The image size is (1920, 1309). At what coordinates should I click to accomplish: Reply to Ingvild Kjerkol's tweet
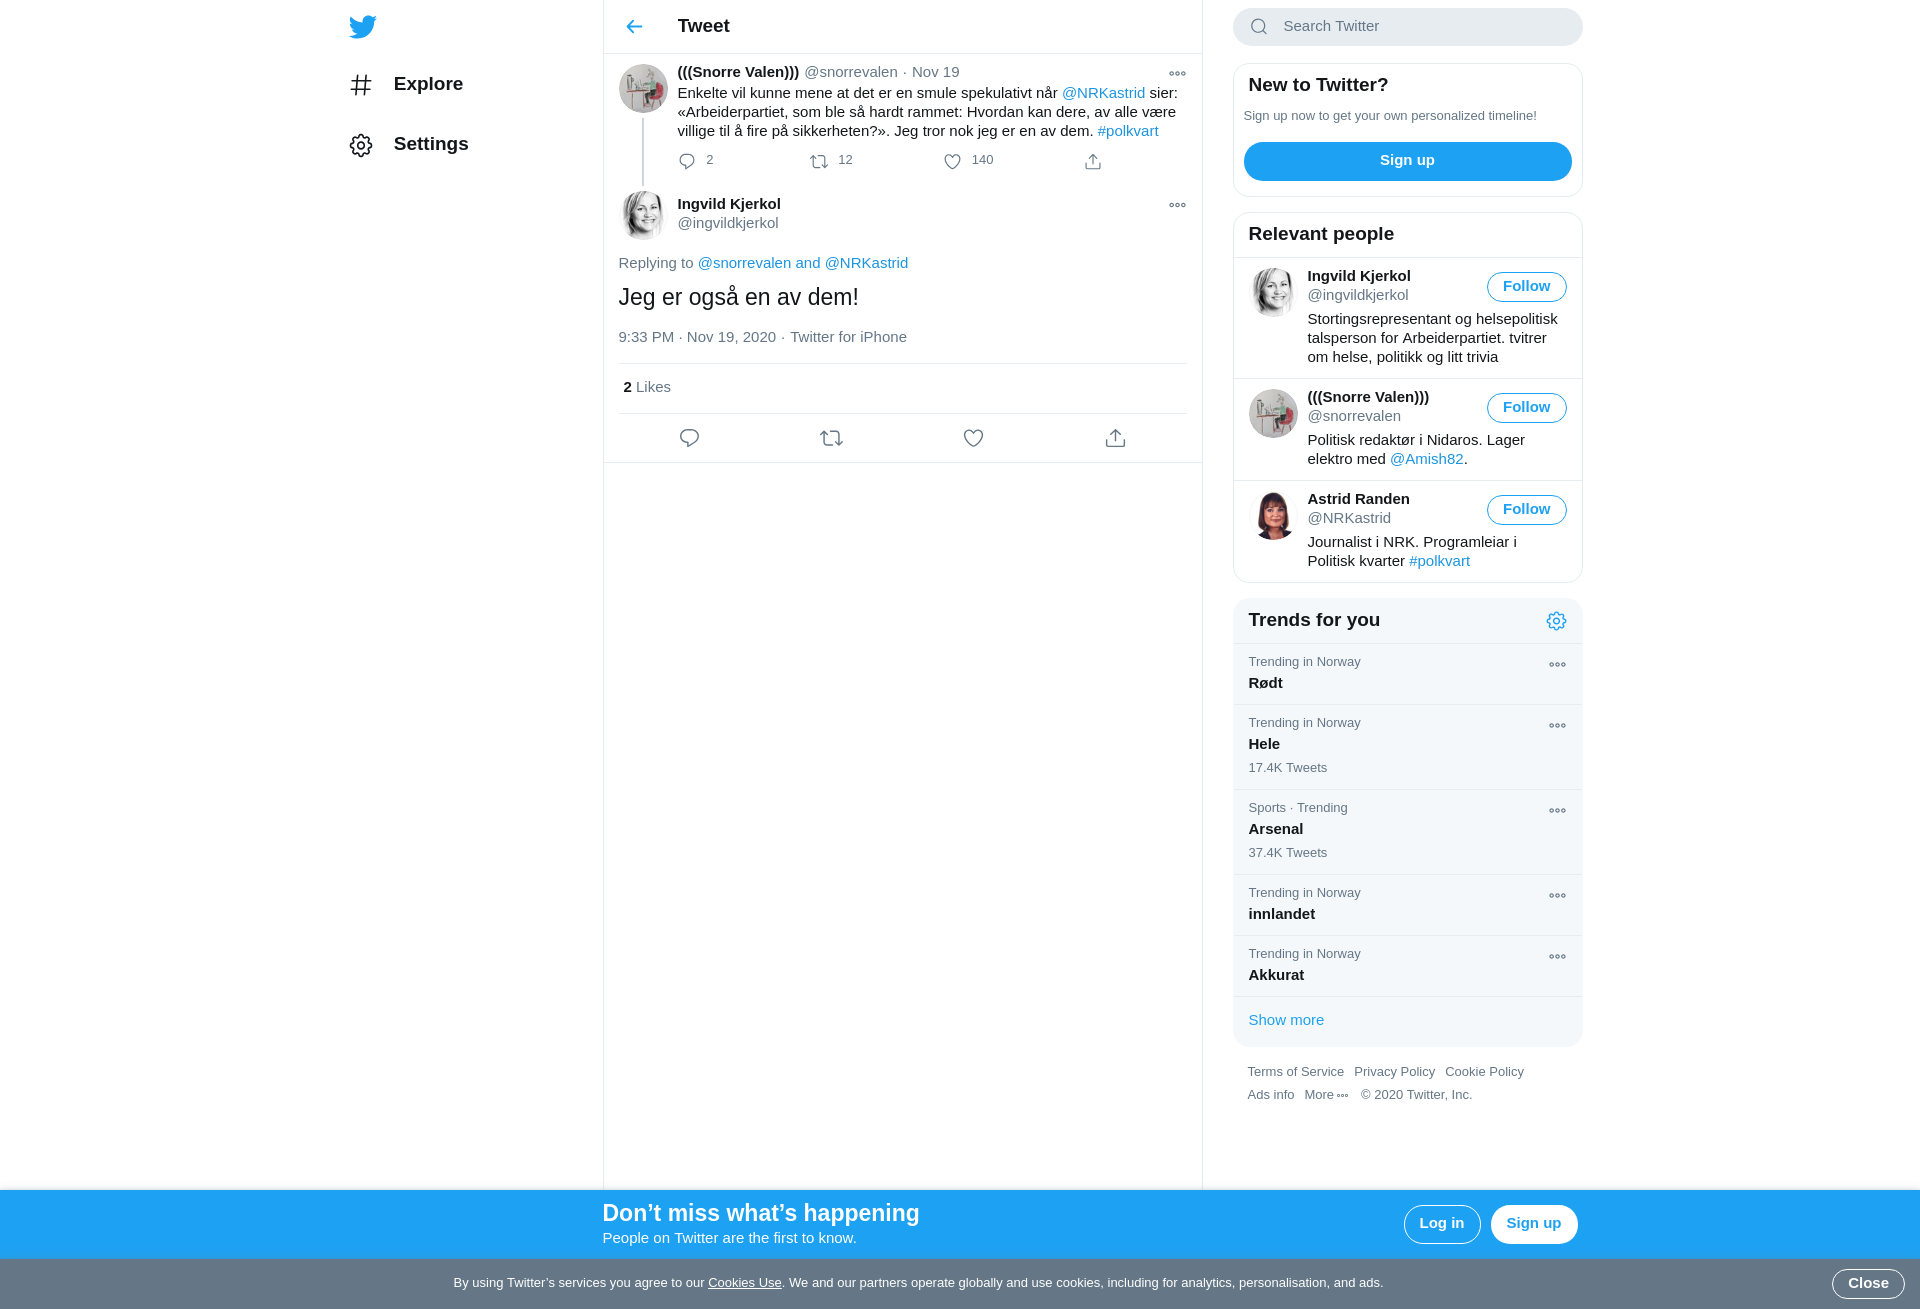pyautogui.click(x=689, y=438)
